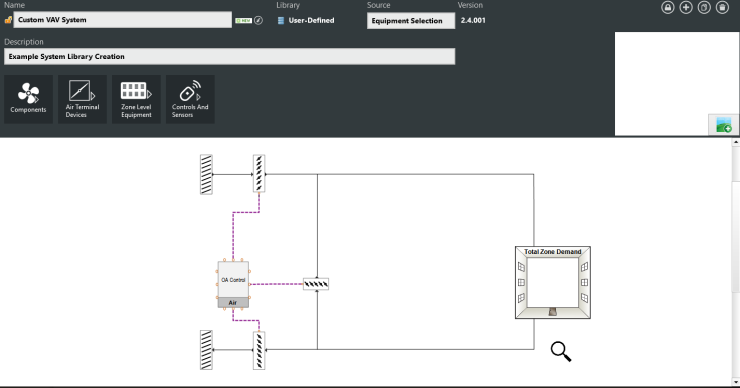
Task: Click the empty image preview thumbnail
Action: point(677,84)
